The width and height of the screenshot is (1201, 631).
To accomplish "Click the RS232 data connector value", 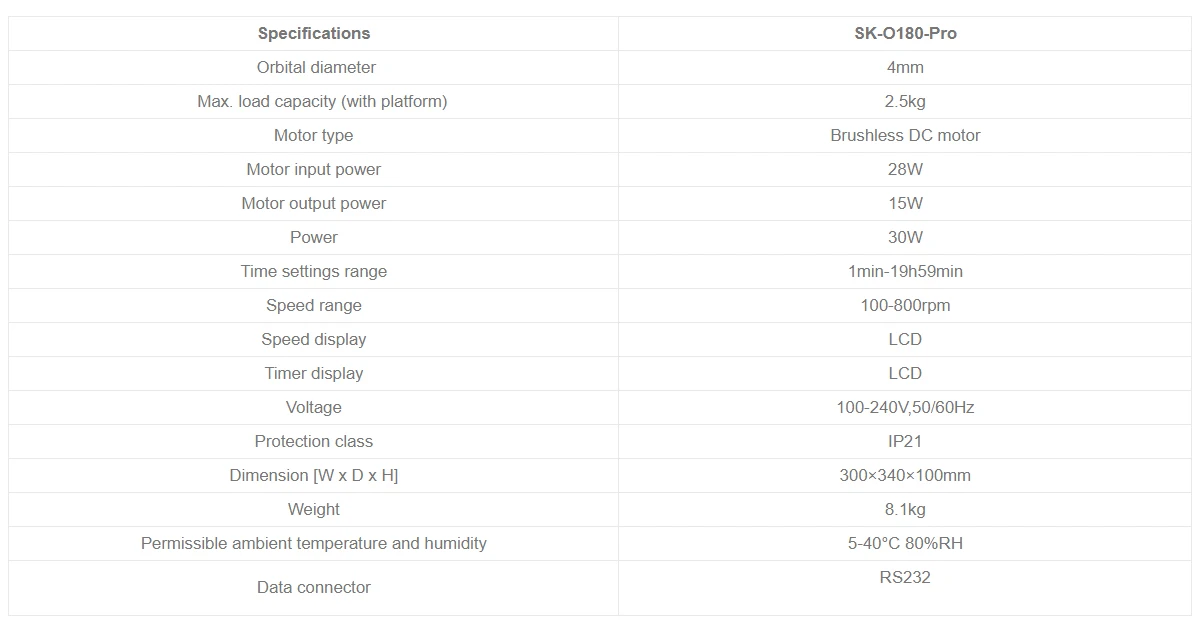I will (905, 577).
